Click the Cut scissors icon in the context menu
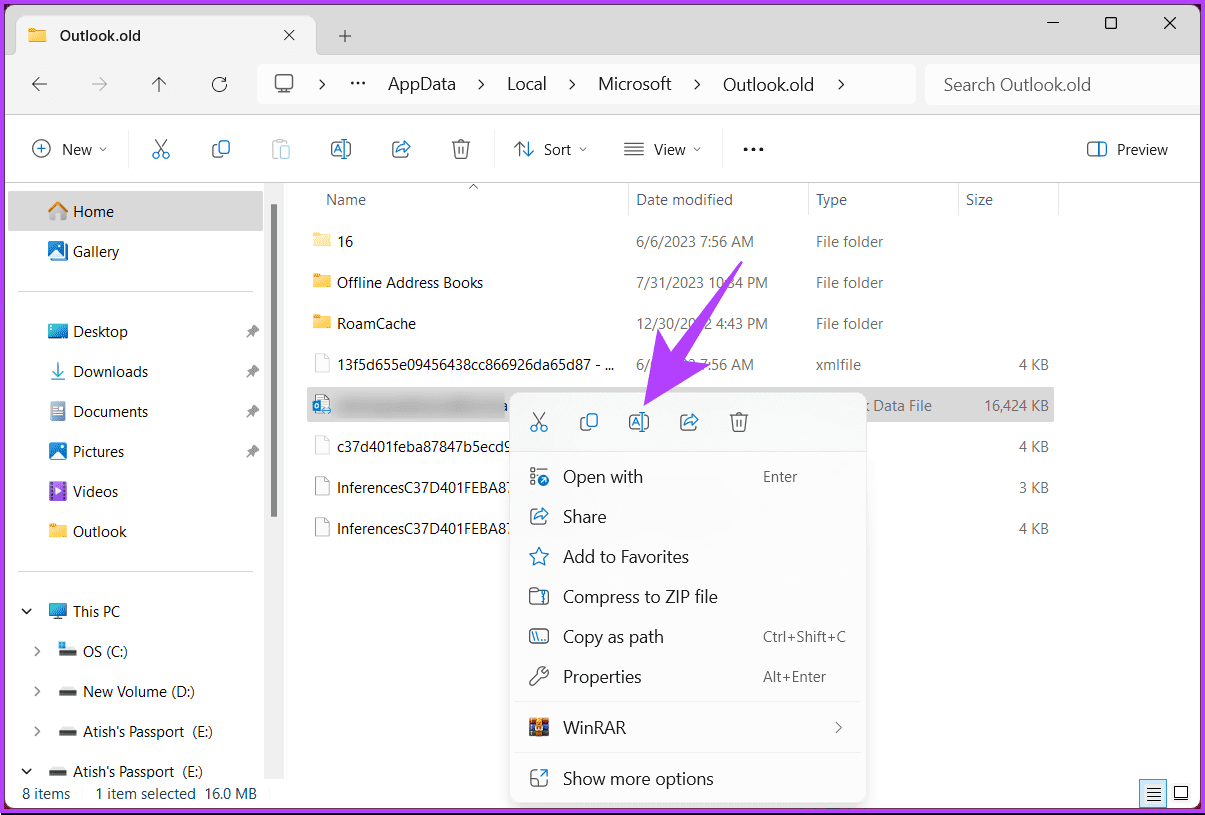 539,421
